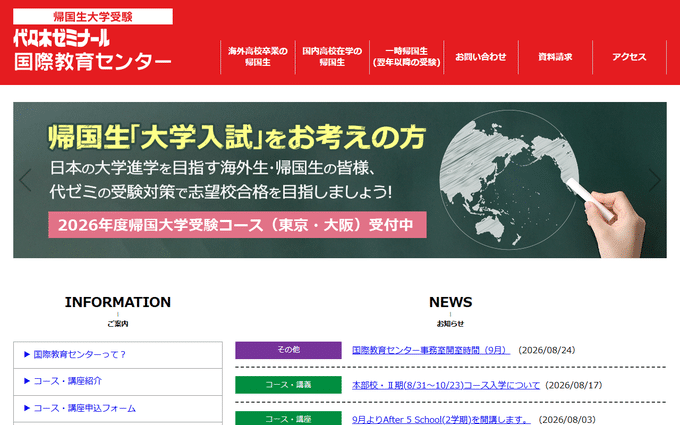Open 9月よりAfter 5 School(2学期) news link
This screenshot has width=680, height=425.
441,419
